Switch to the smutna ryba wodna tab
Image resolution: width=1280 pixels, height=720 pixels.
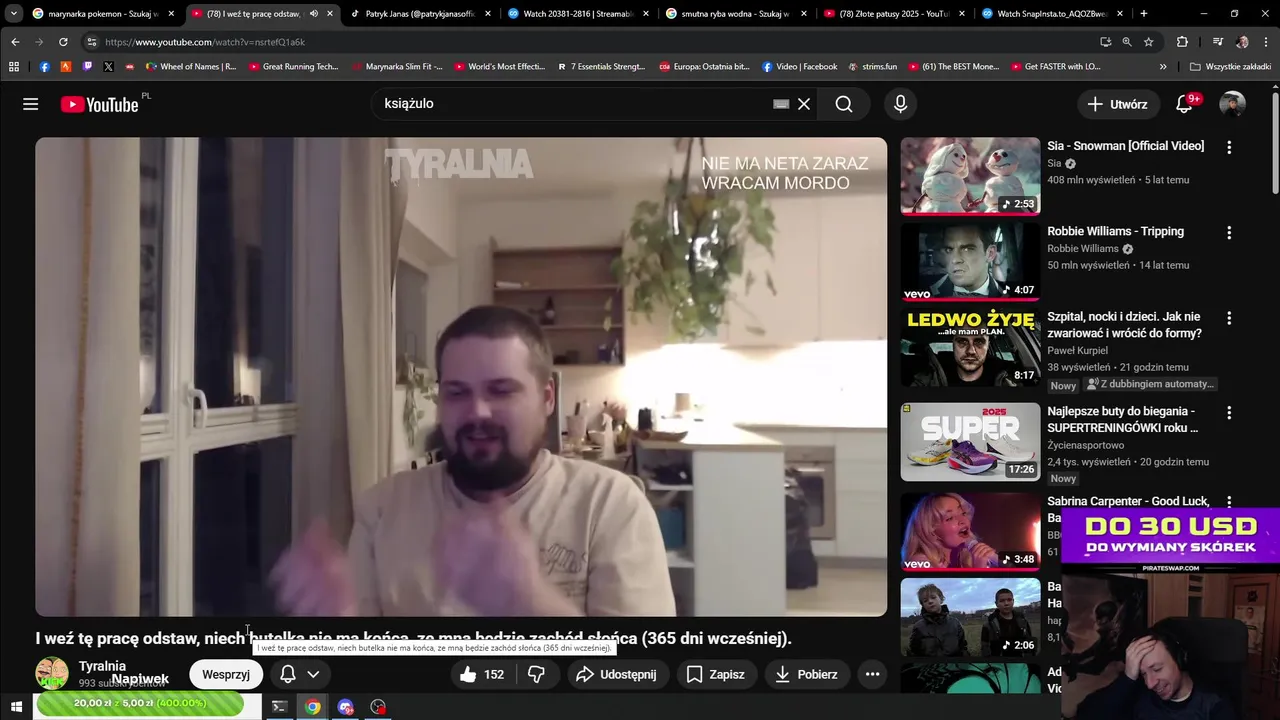(x=737, y=14)
